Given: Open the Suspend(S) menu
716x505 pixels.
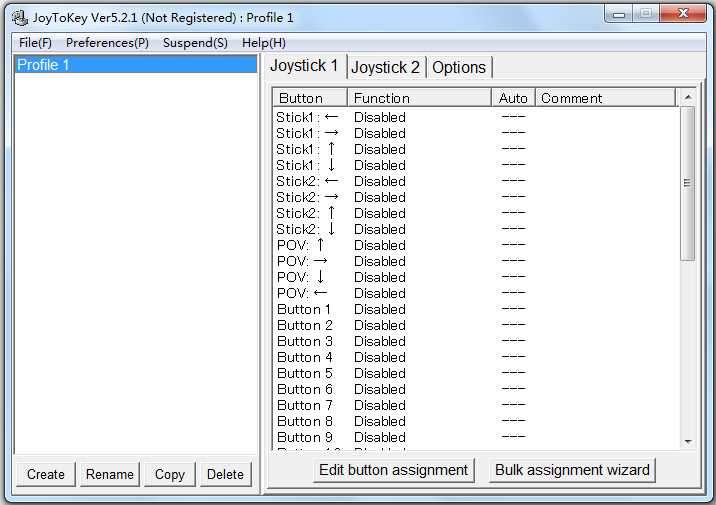Looking at the screenshot, I should tap(195, 43).
